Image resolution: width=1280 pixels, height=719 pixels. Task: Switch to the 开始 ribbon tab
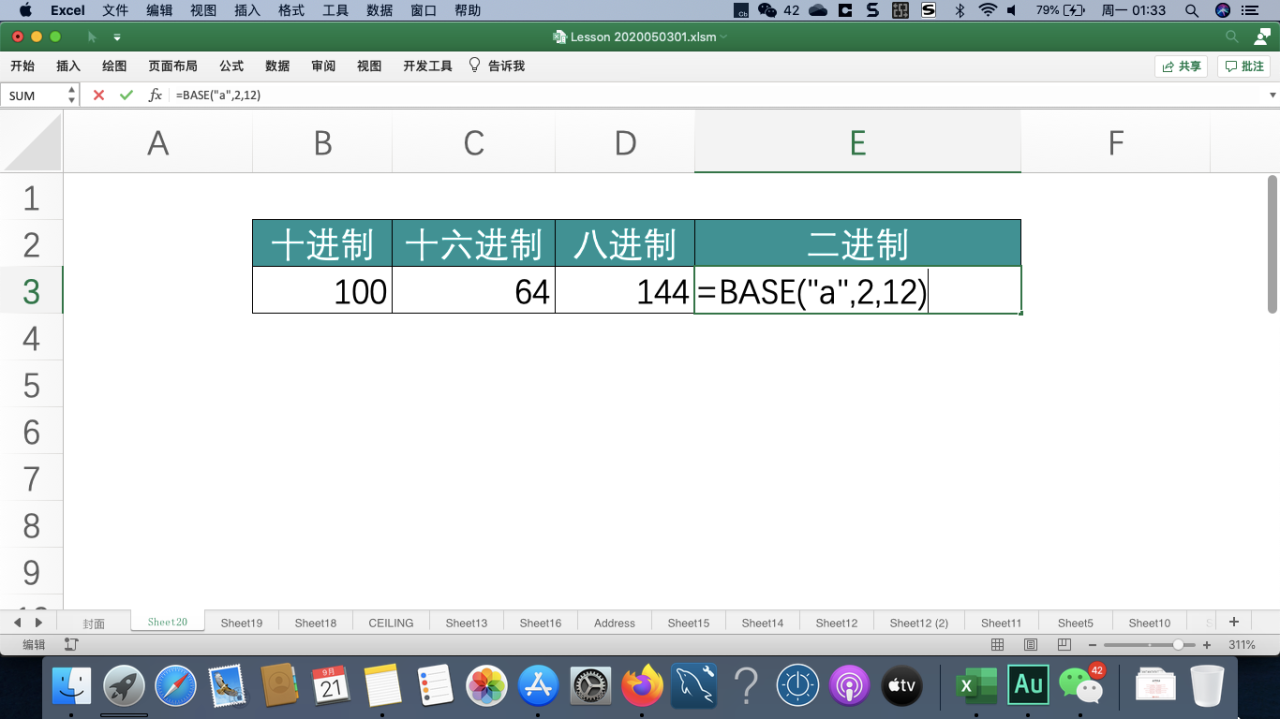pos(22,66)
